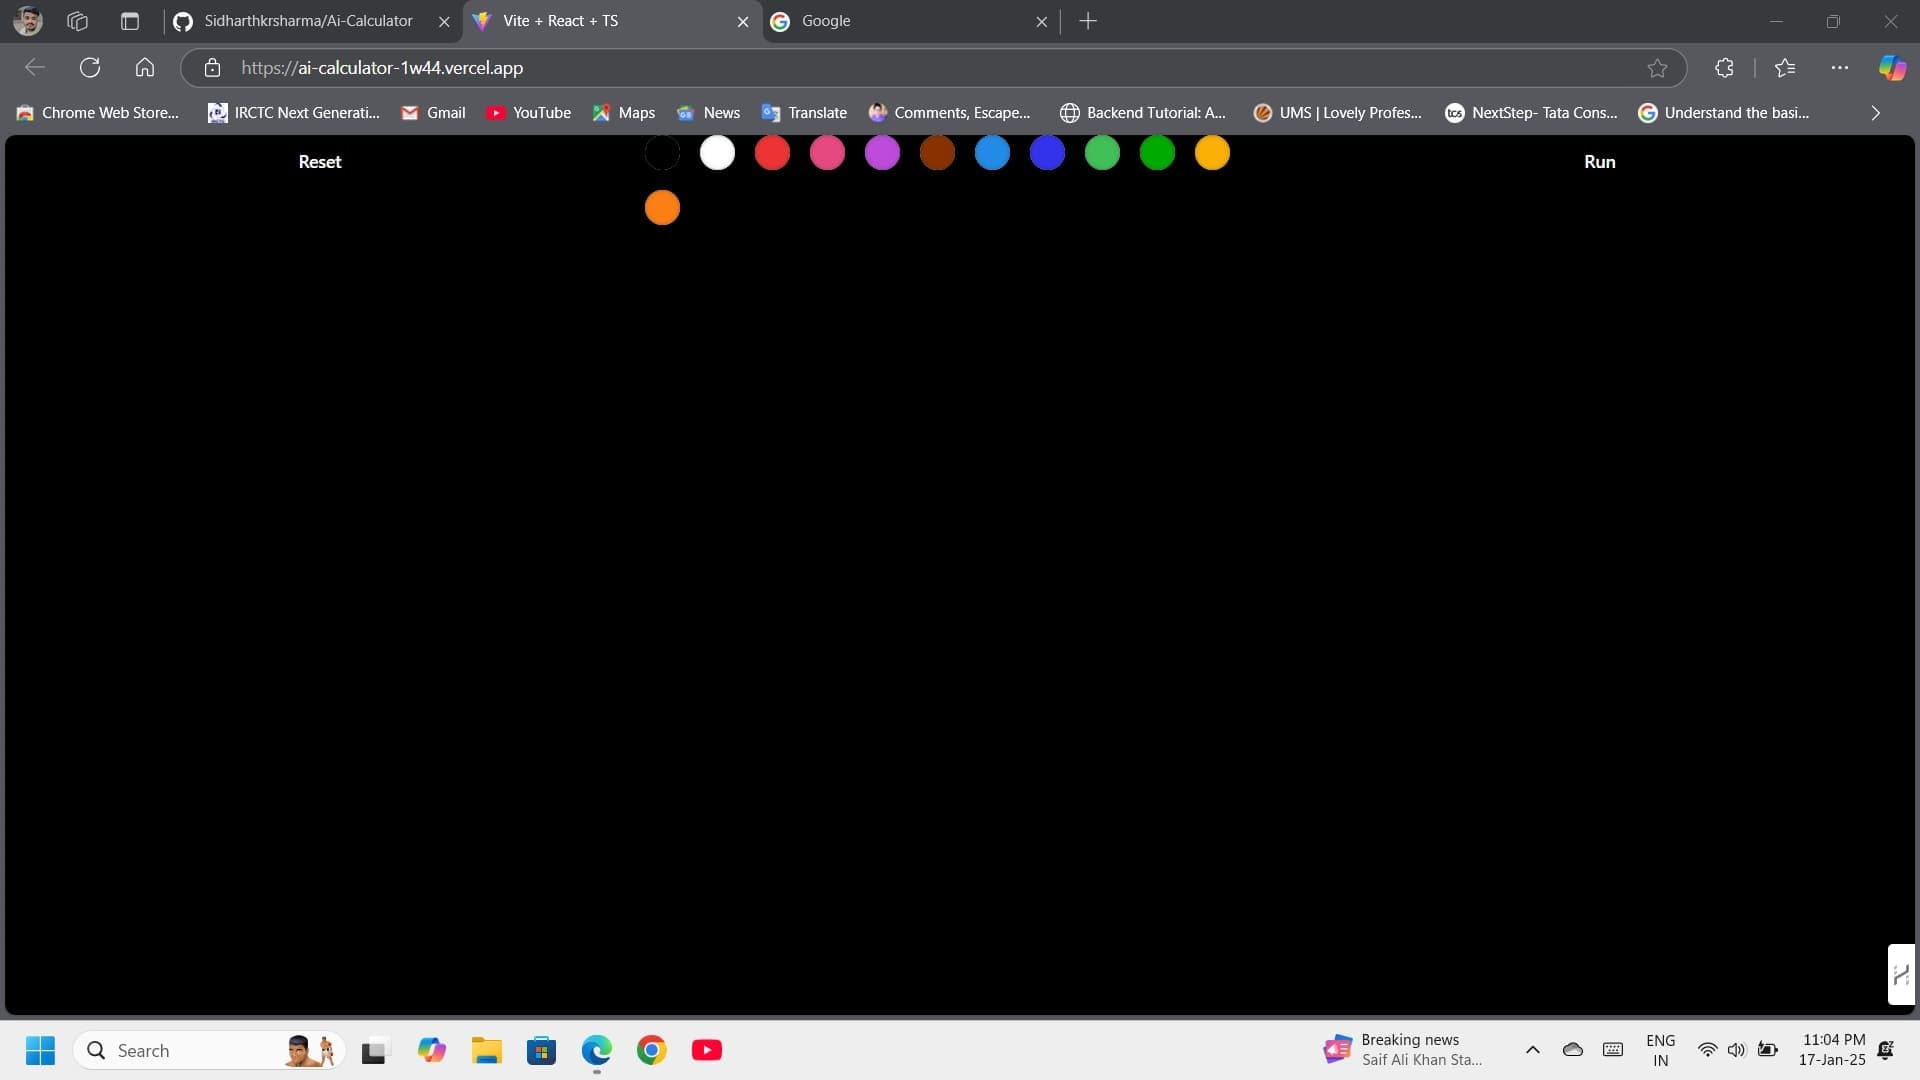
Task: Show hidden system tray icons
Action: [x=1532, y=1050]
